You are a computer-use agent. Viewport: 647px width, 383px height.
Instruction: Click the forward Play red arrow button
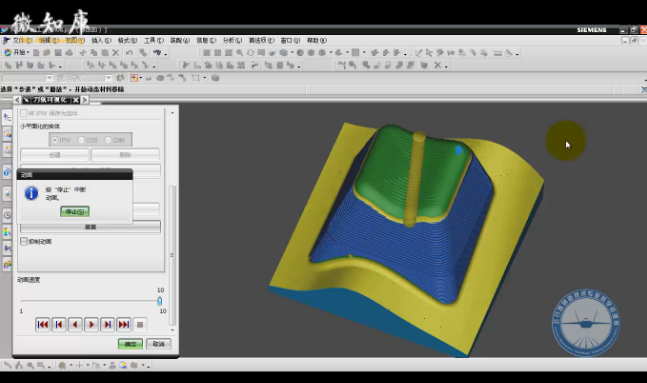pos(91,325)
